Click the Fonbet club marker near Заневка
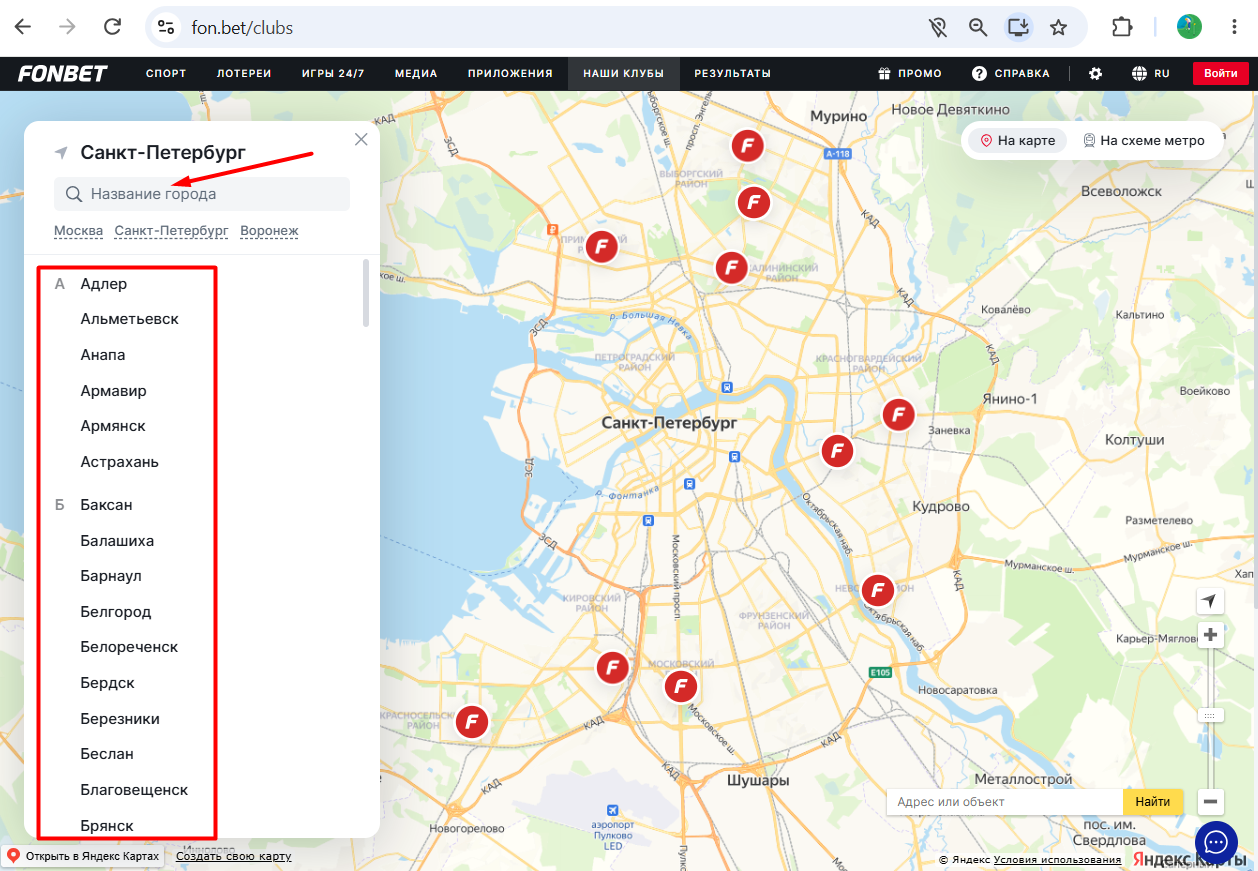Screen dimensions: 1258x871 898,414
